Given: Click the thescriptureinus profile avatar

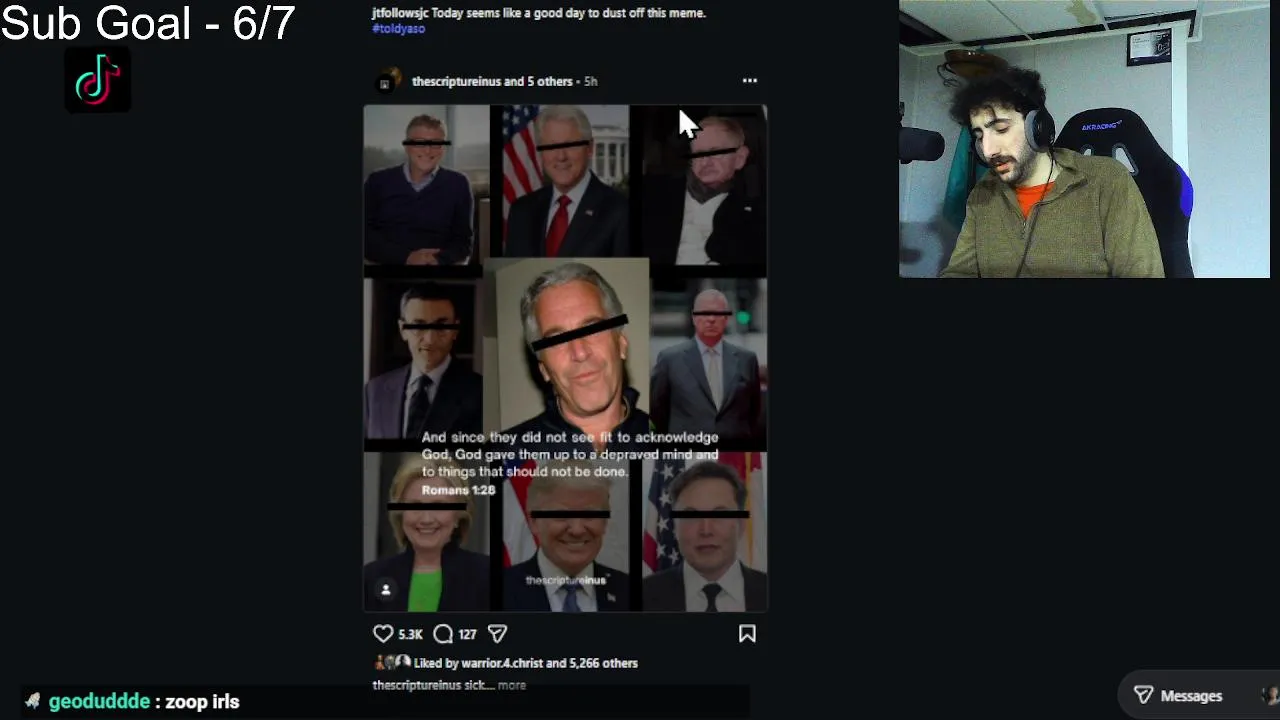Looking at the screenshot, I should (x=388, y=81).
